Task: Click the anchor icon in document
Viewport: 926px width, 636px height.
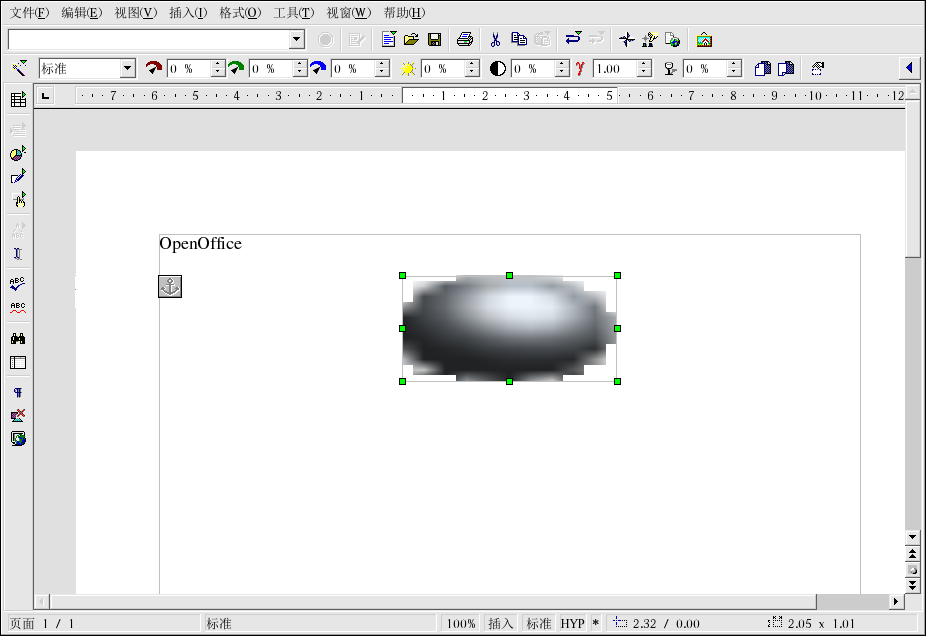Action: [x=170, y=287]
